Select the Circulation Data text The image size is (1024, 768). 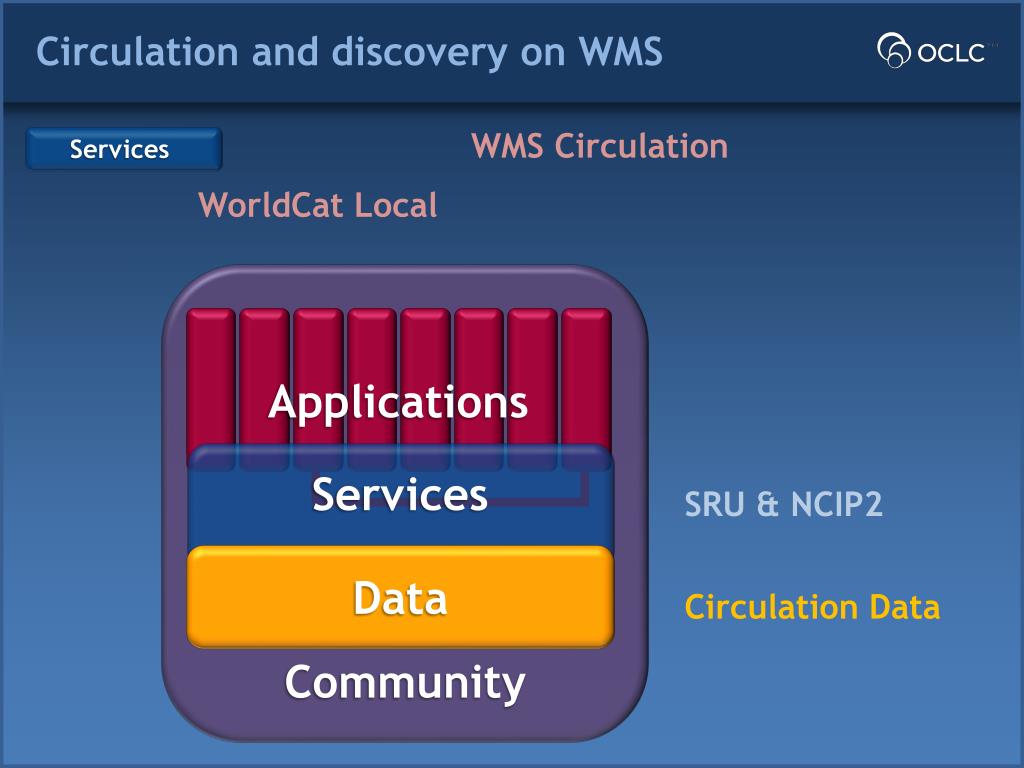tap(812, 607)
